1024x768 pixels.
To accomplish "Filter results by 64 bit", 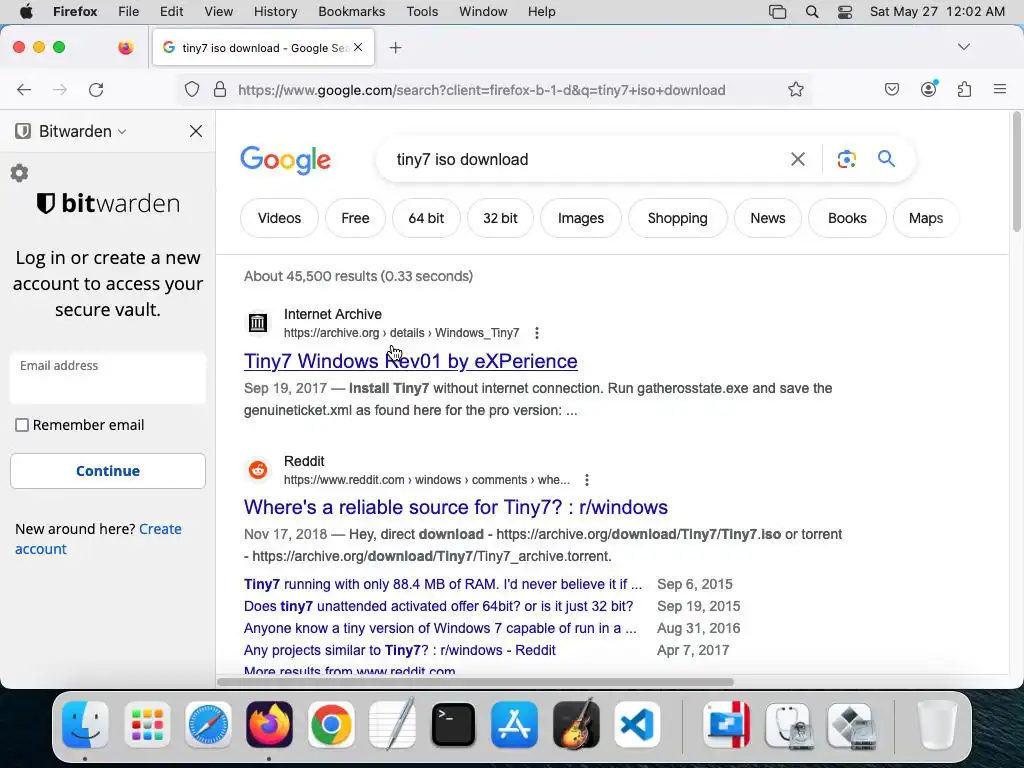I will click(426, 218).
